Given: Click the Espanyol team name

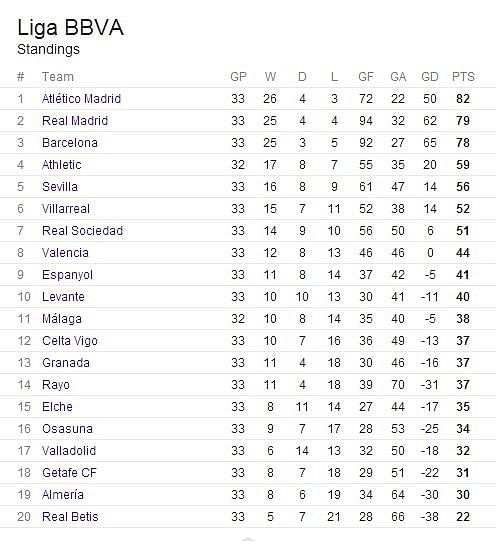Looking at the screenshot, I should click(67, 275).
